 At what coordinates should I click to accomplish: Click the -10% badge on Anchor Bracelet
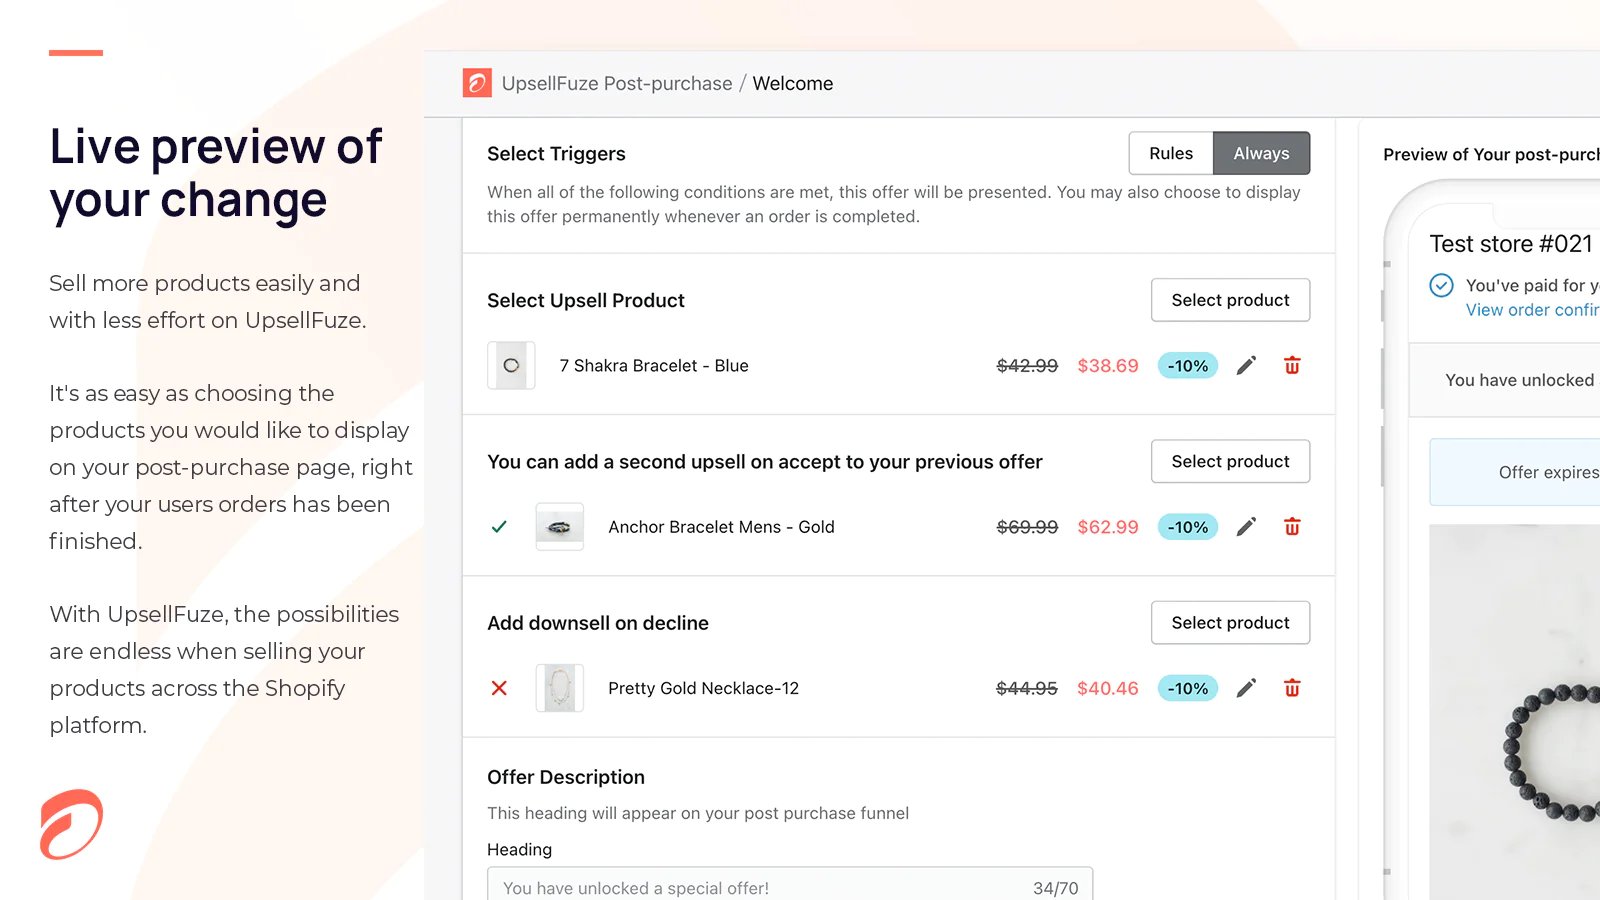pos(1188,527)
